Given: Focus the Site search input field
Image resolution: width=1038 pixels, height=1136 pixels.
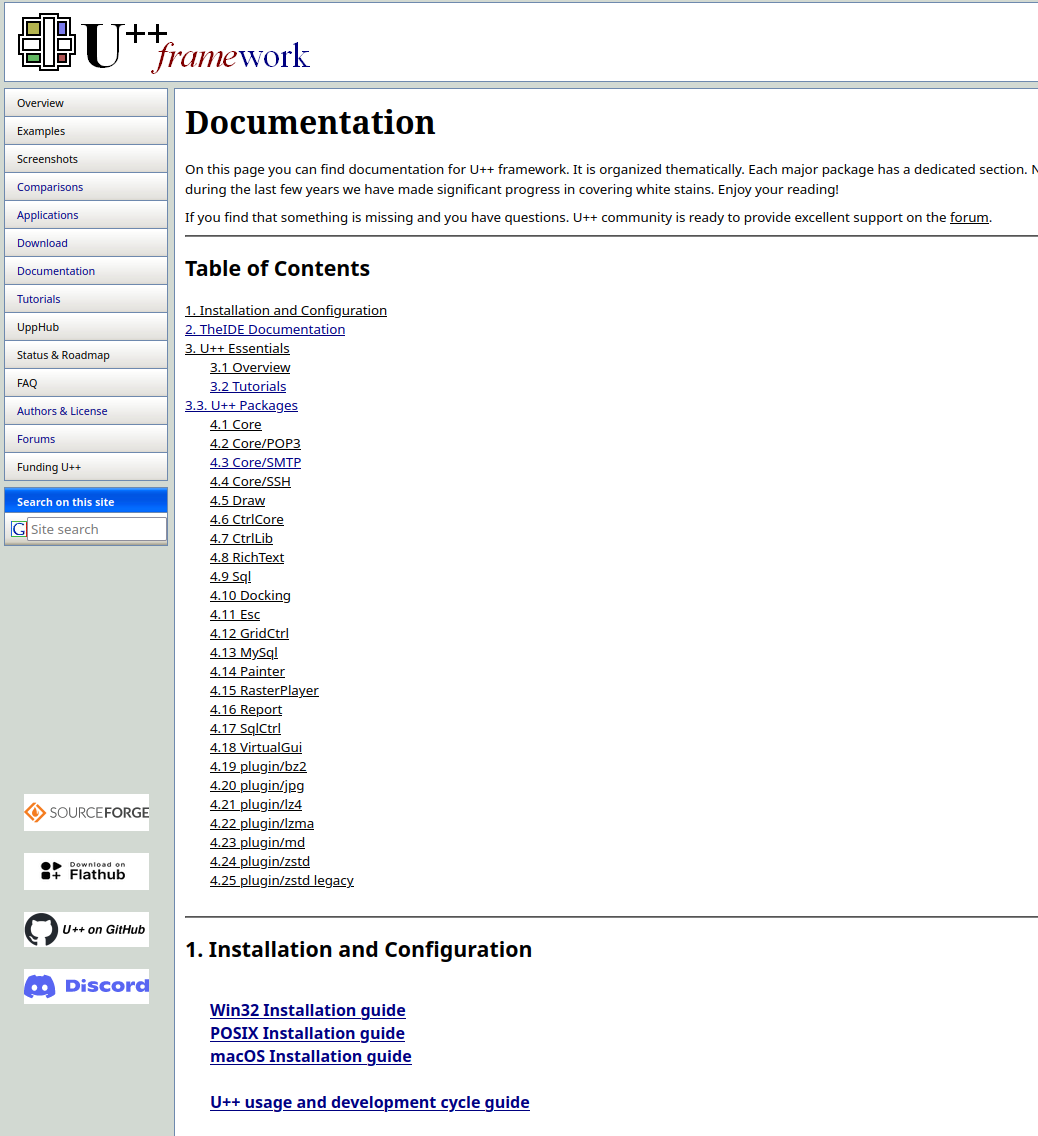Looking at the screenshot, I should [96, 529].
